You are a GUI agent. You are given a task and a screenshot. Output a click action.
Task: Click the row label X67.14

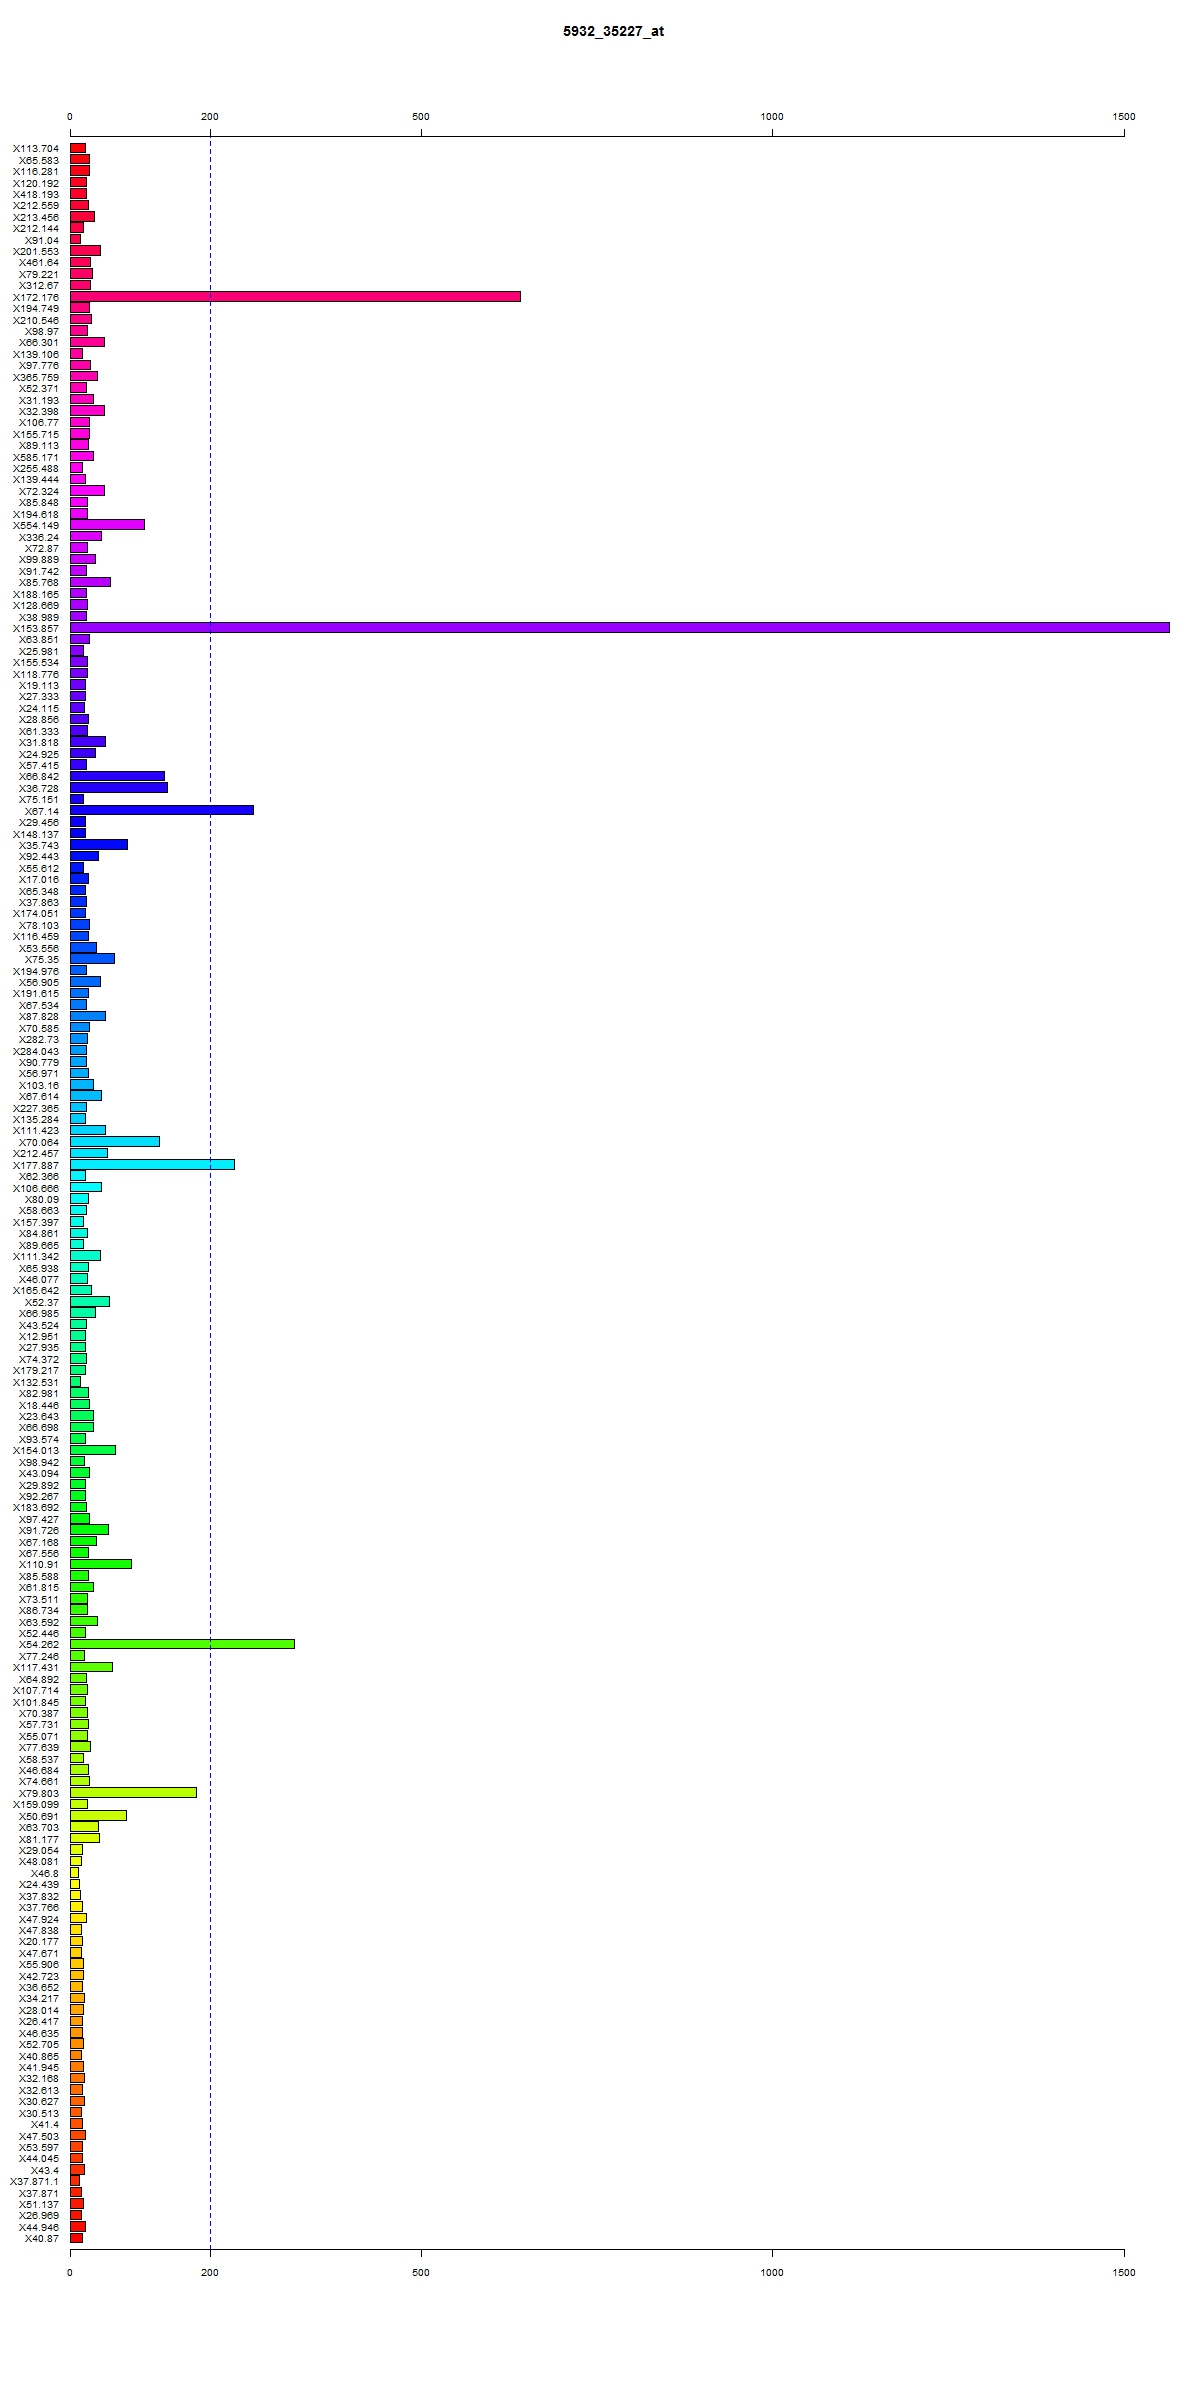tap(42, 811)
